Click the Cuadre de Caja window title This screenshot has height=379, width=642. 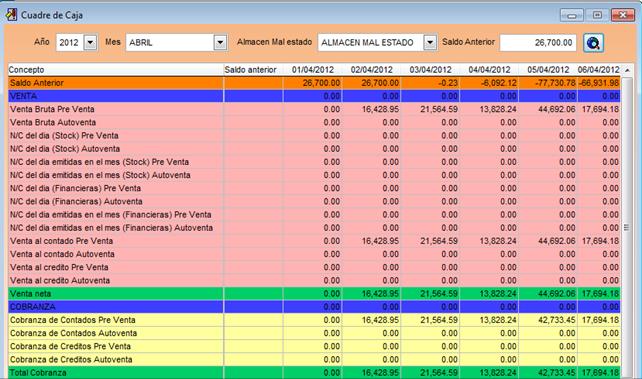point(52,15)
